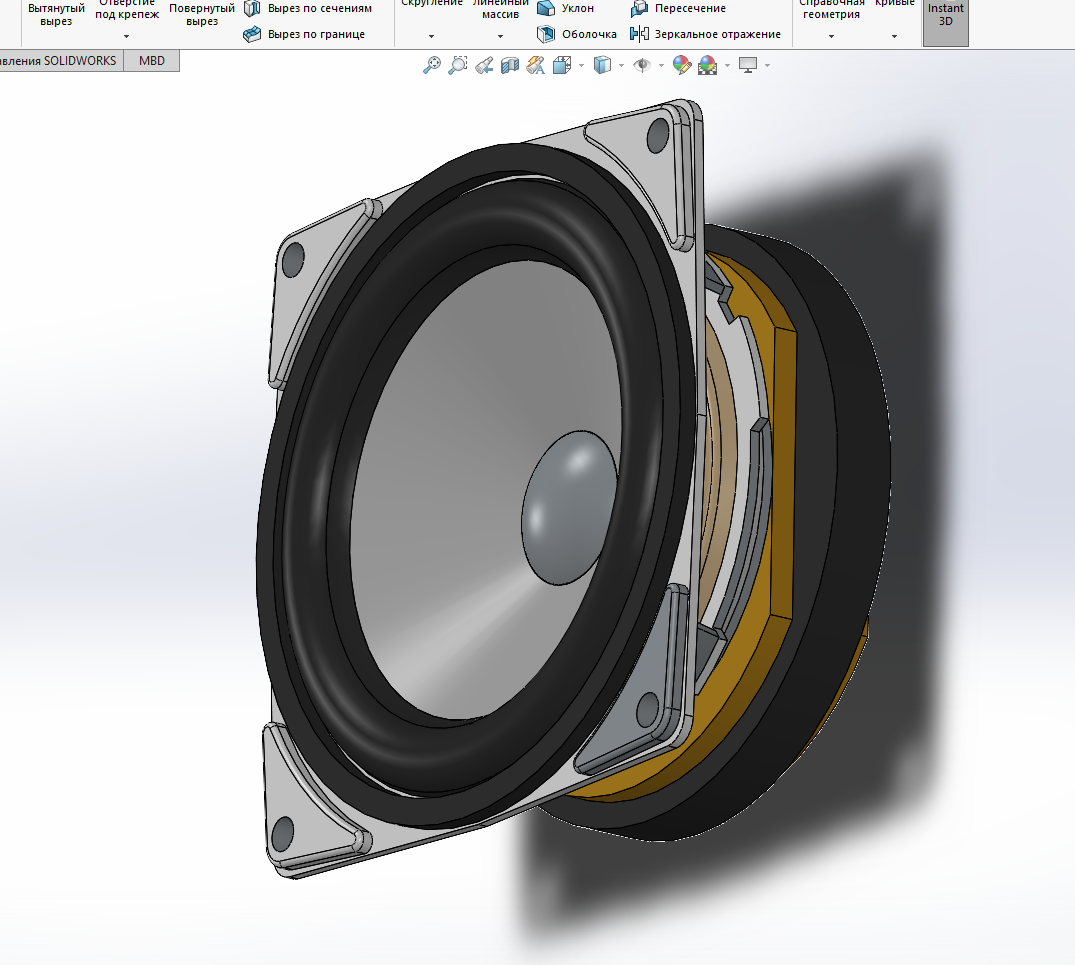
Task: Select the Zoom to Area tool
Action: [458, 65]
